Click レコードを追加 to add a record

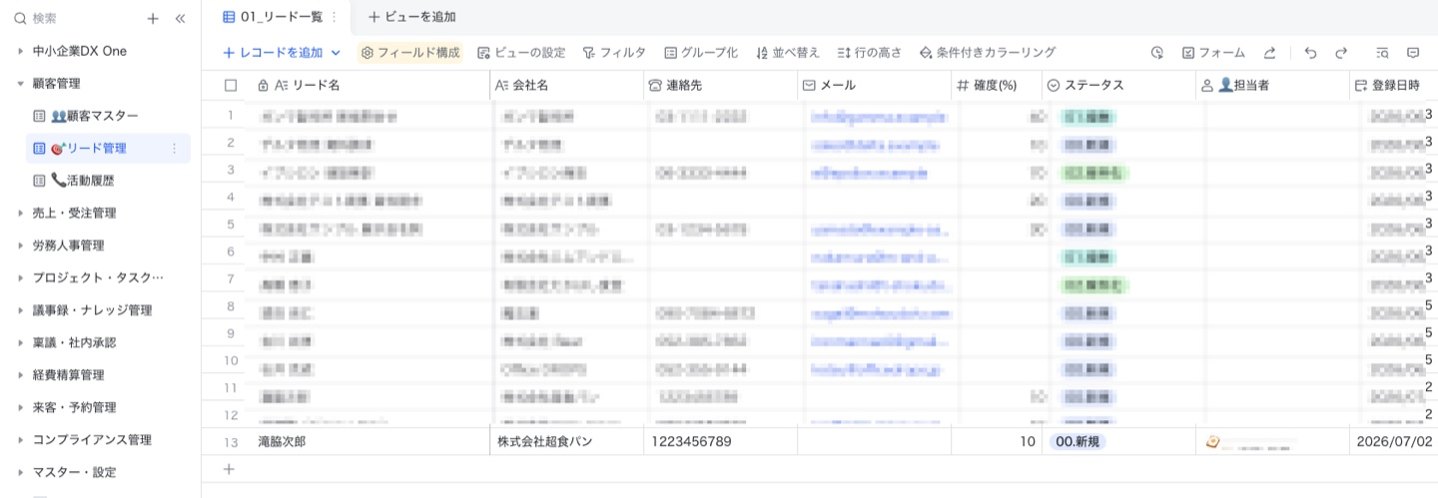[x=272, y=52]
